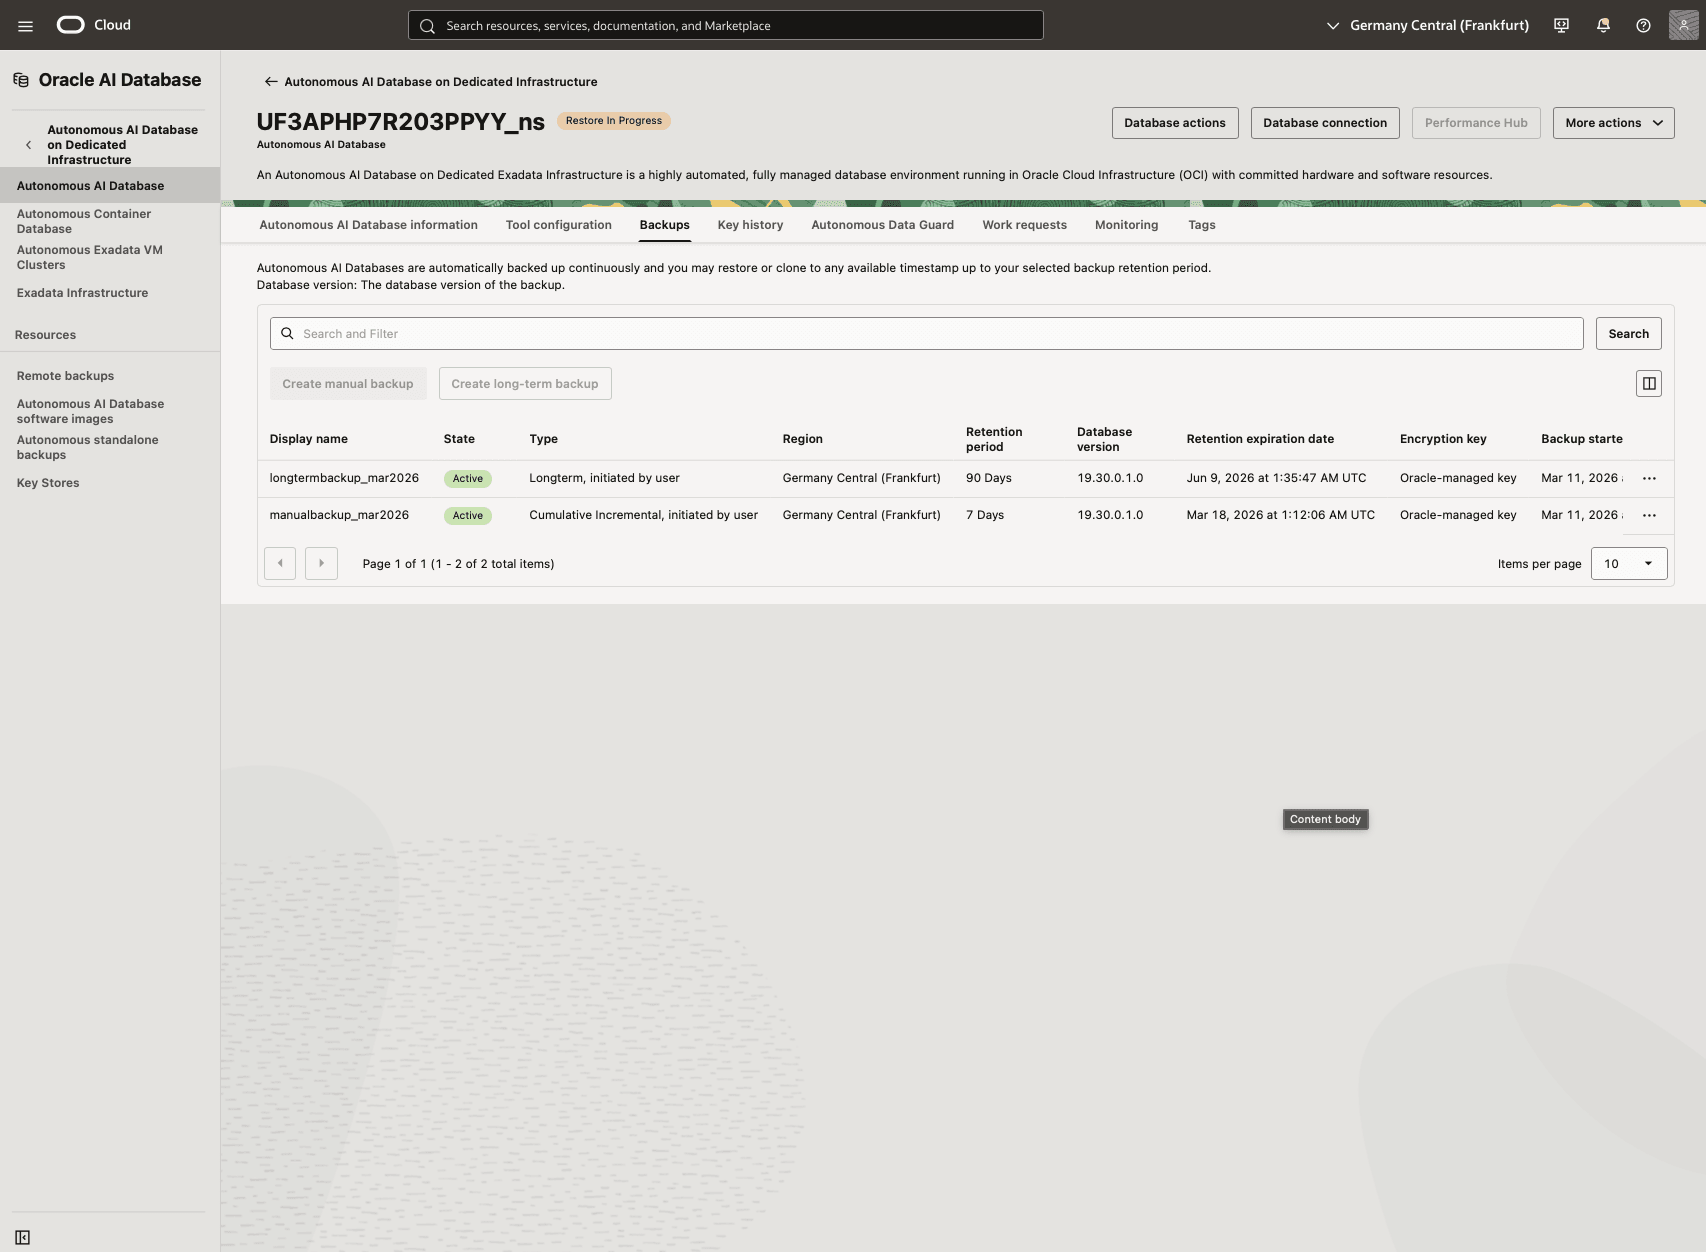The image size is (1706, 1252).
Task: Expand the More actions dropdown
Action: point(1613,123)
